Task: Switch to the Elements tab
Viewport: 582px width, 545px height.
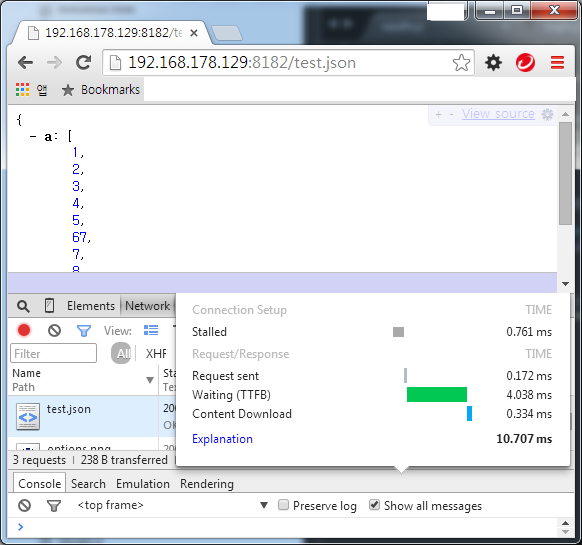Action: 91,306
